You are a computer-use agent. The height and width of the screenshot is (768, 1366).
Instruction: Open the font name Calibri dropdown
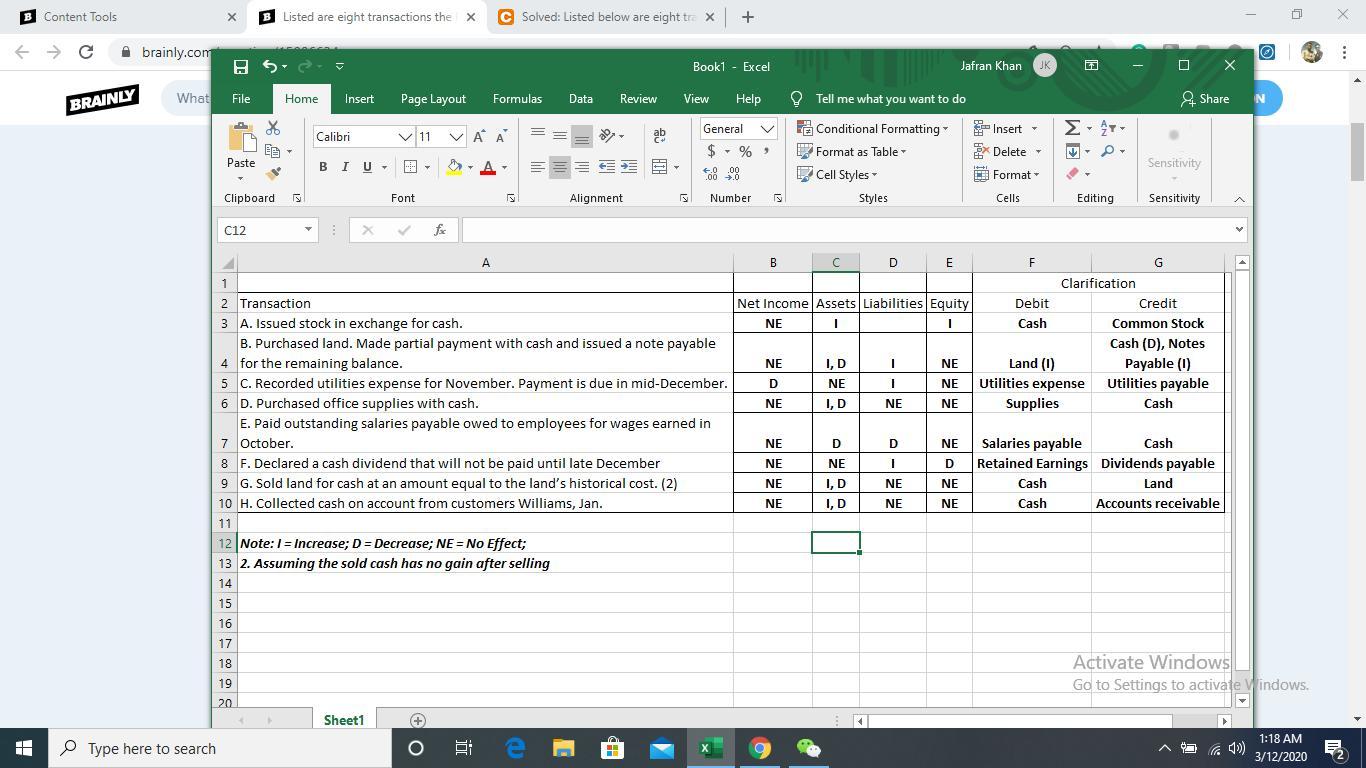point(405,137)
